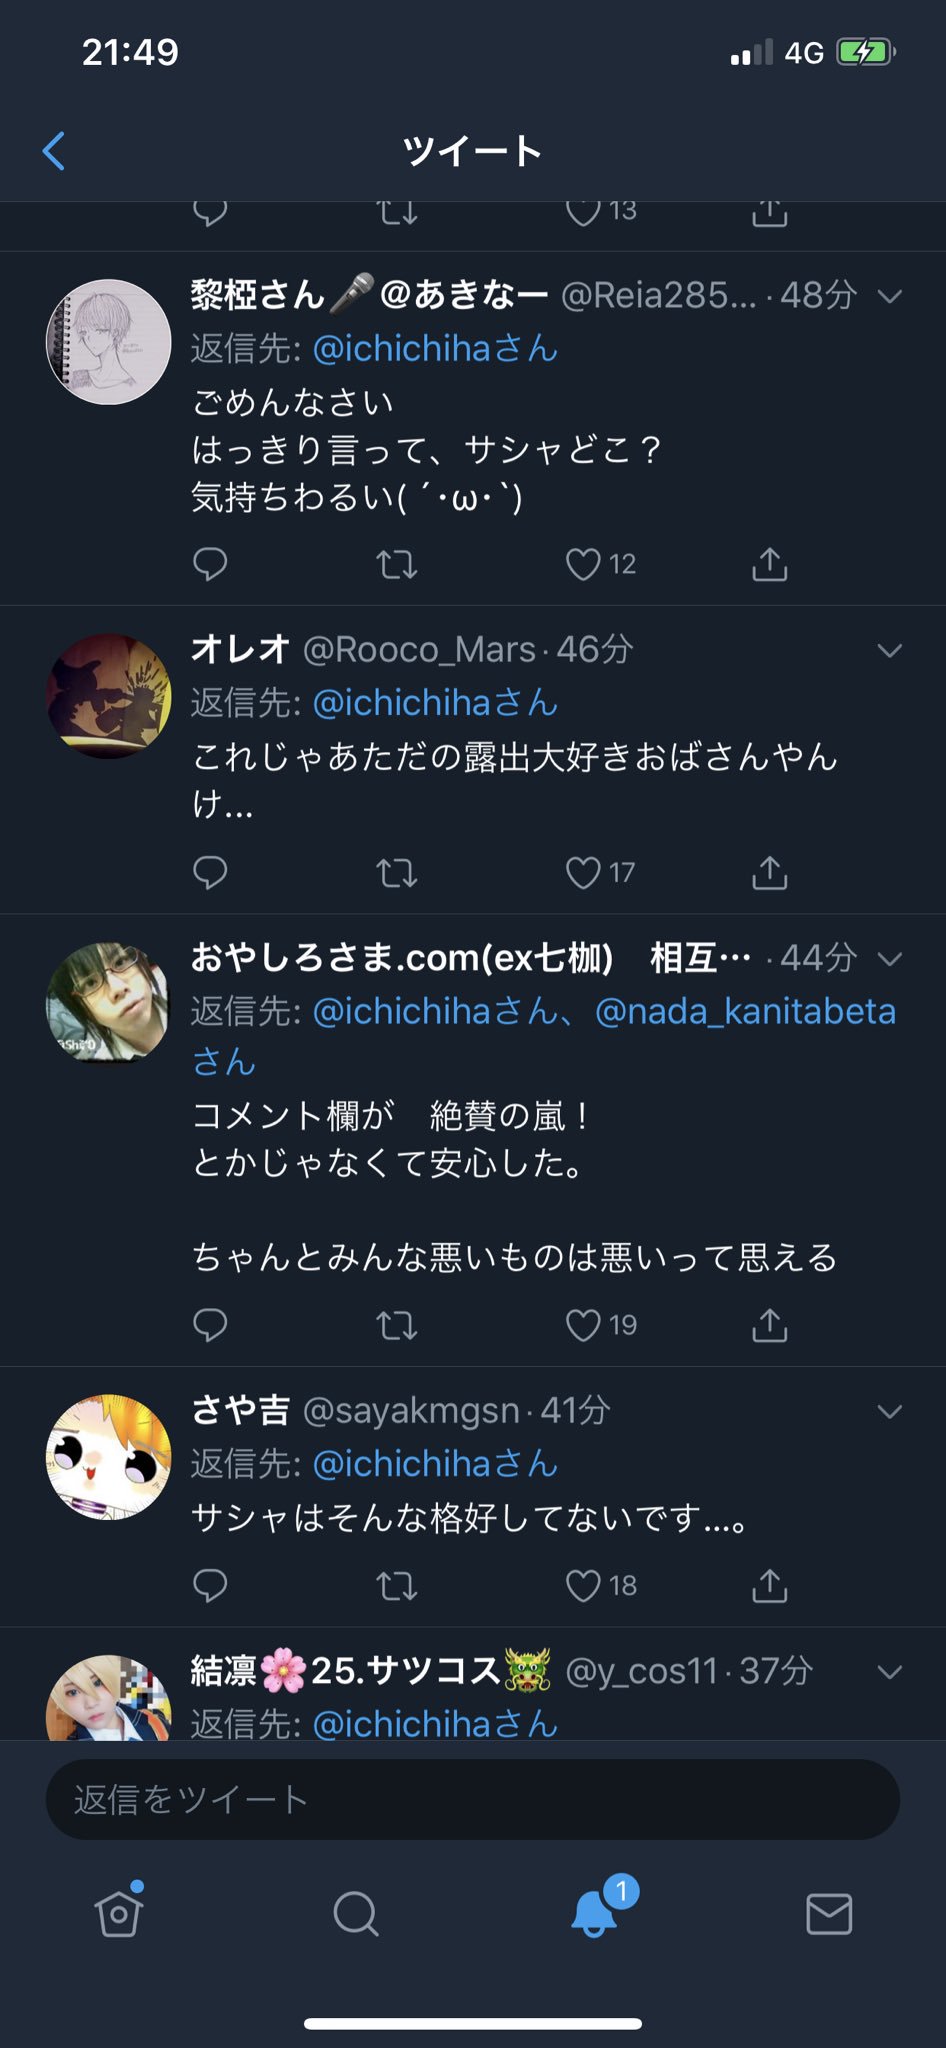This screenshot has height=2048, width=946.
Task: Go back using the navigation chevron
Action: click(52, 150)
